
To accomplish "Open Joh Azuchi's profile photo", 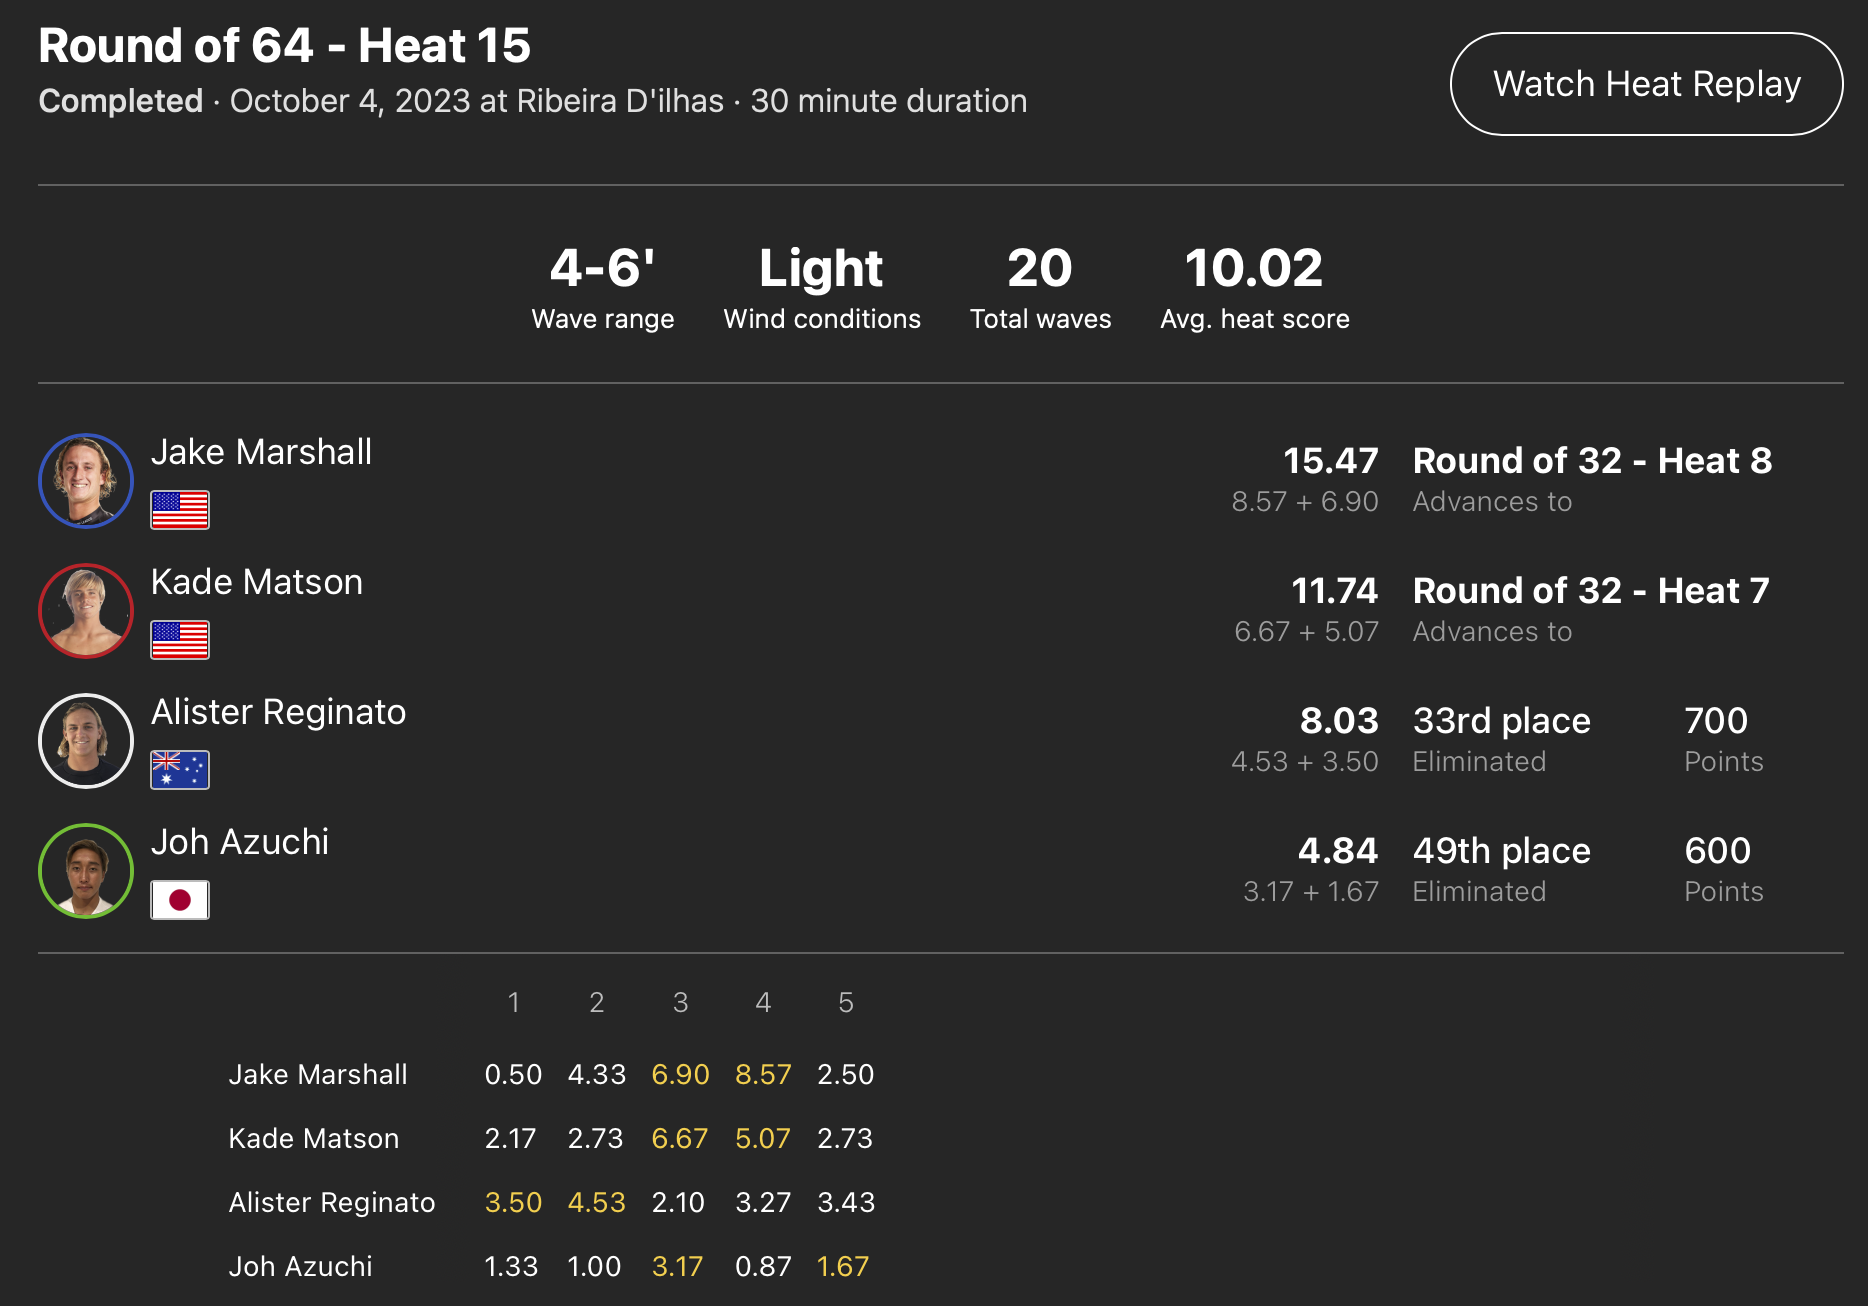I will coord(86,871).
